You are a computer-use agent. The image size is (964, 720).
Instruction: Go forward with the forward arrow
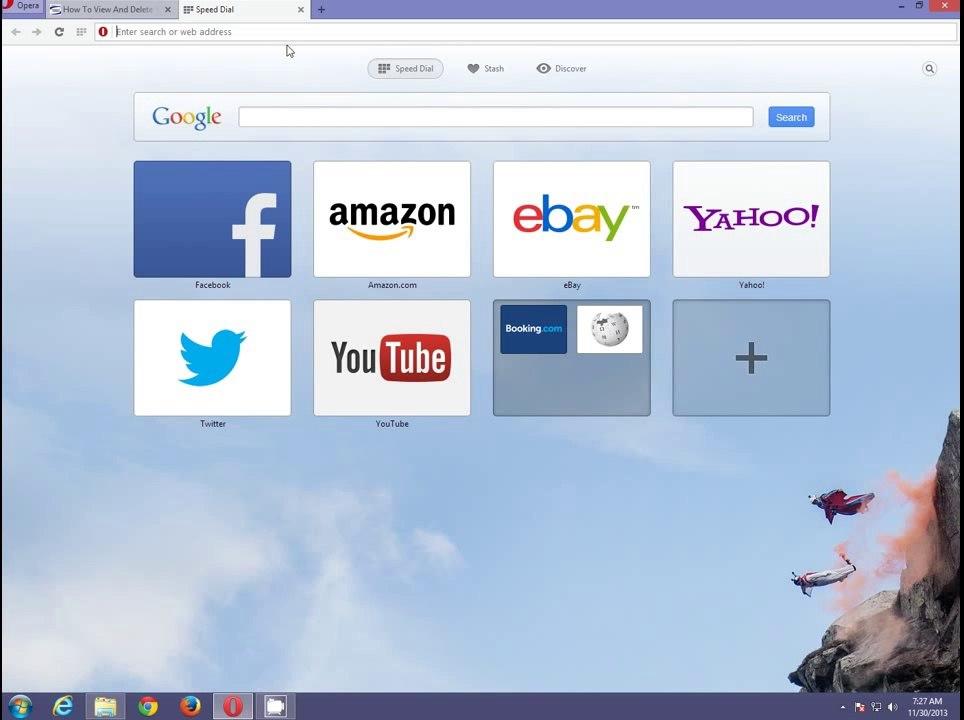click(37, 32)
